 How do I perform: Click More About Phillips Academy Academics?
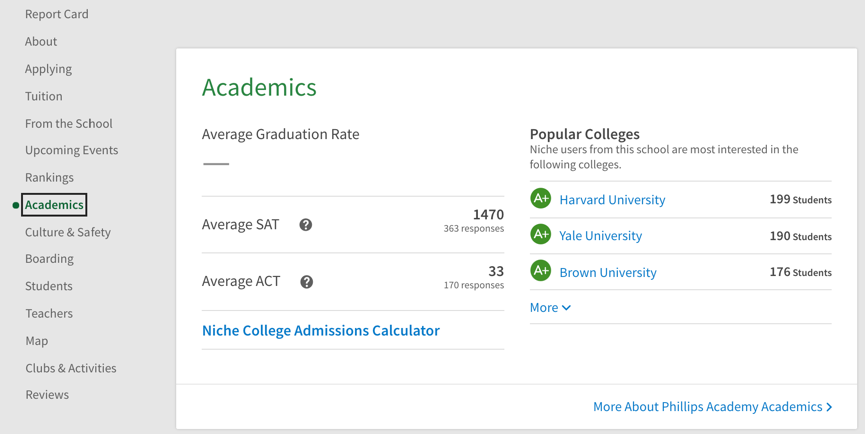pyautogui.click(x=713, y=406)
